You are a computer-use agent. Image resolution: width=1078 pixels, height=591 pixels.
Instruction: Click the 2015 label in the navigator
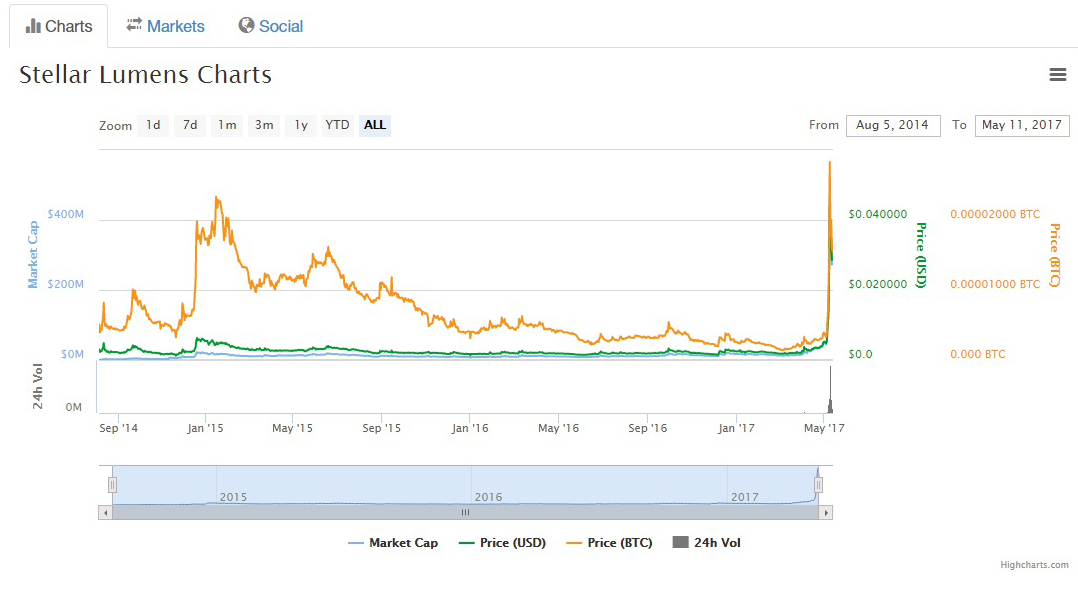[233, 497]
